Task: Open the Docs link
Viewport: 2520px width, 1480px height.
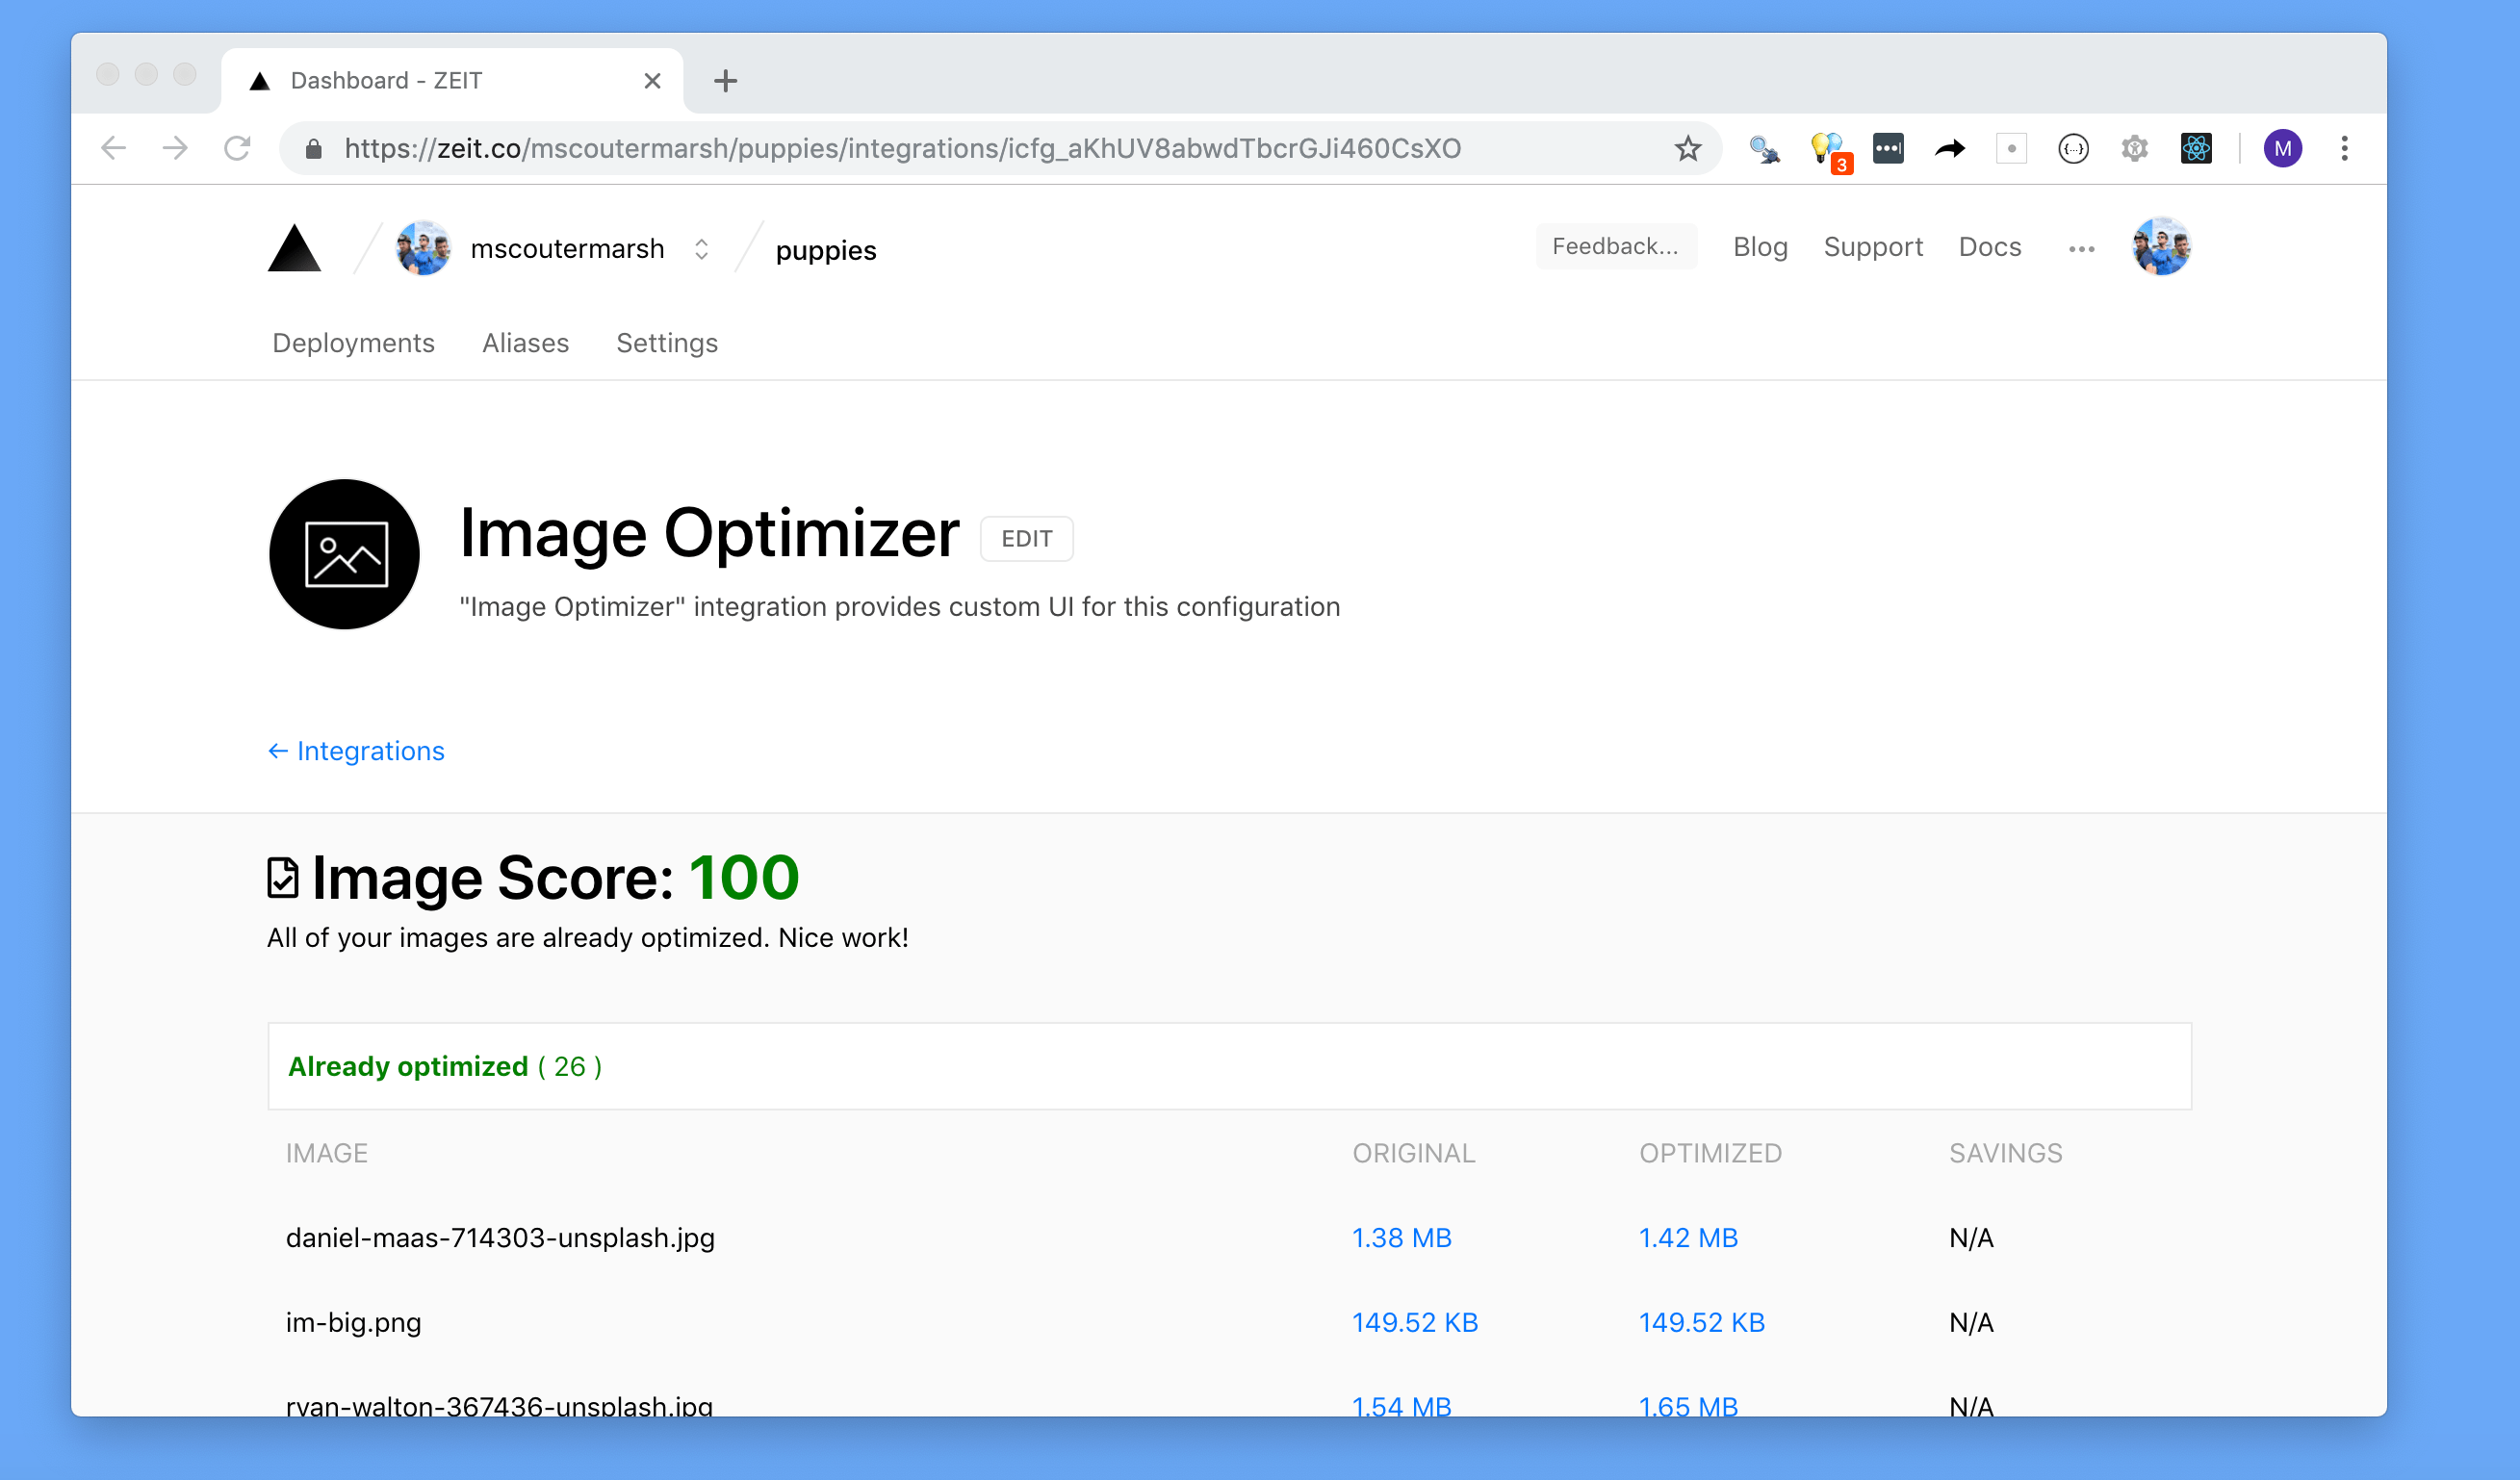Action: pyautogui.click(x=1990, y=247)
